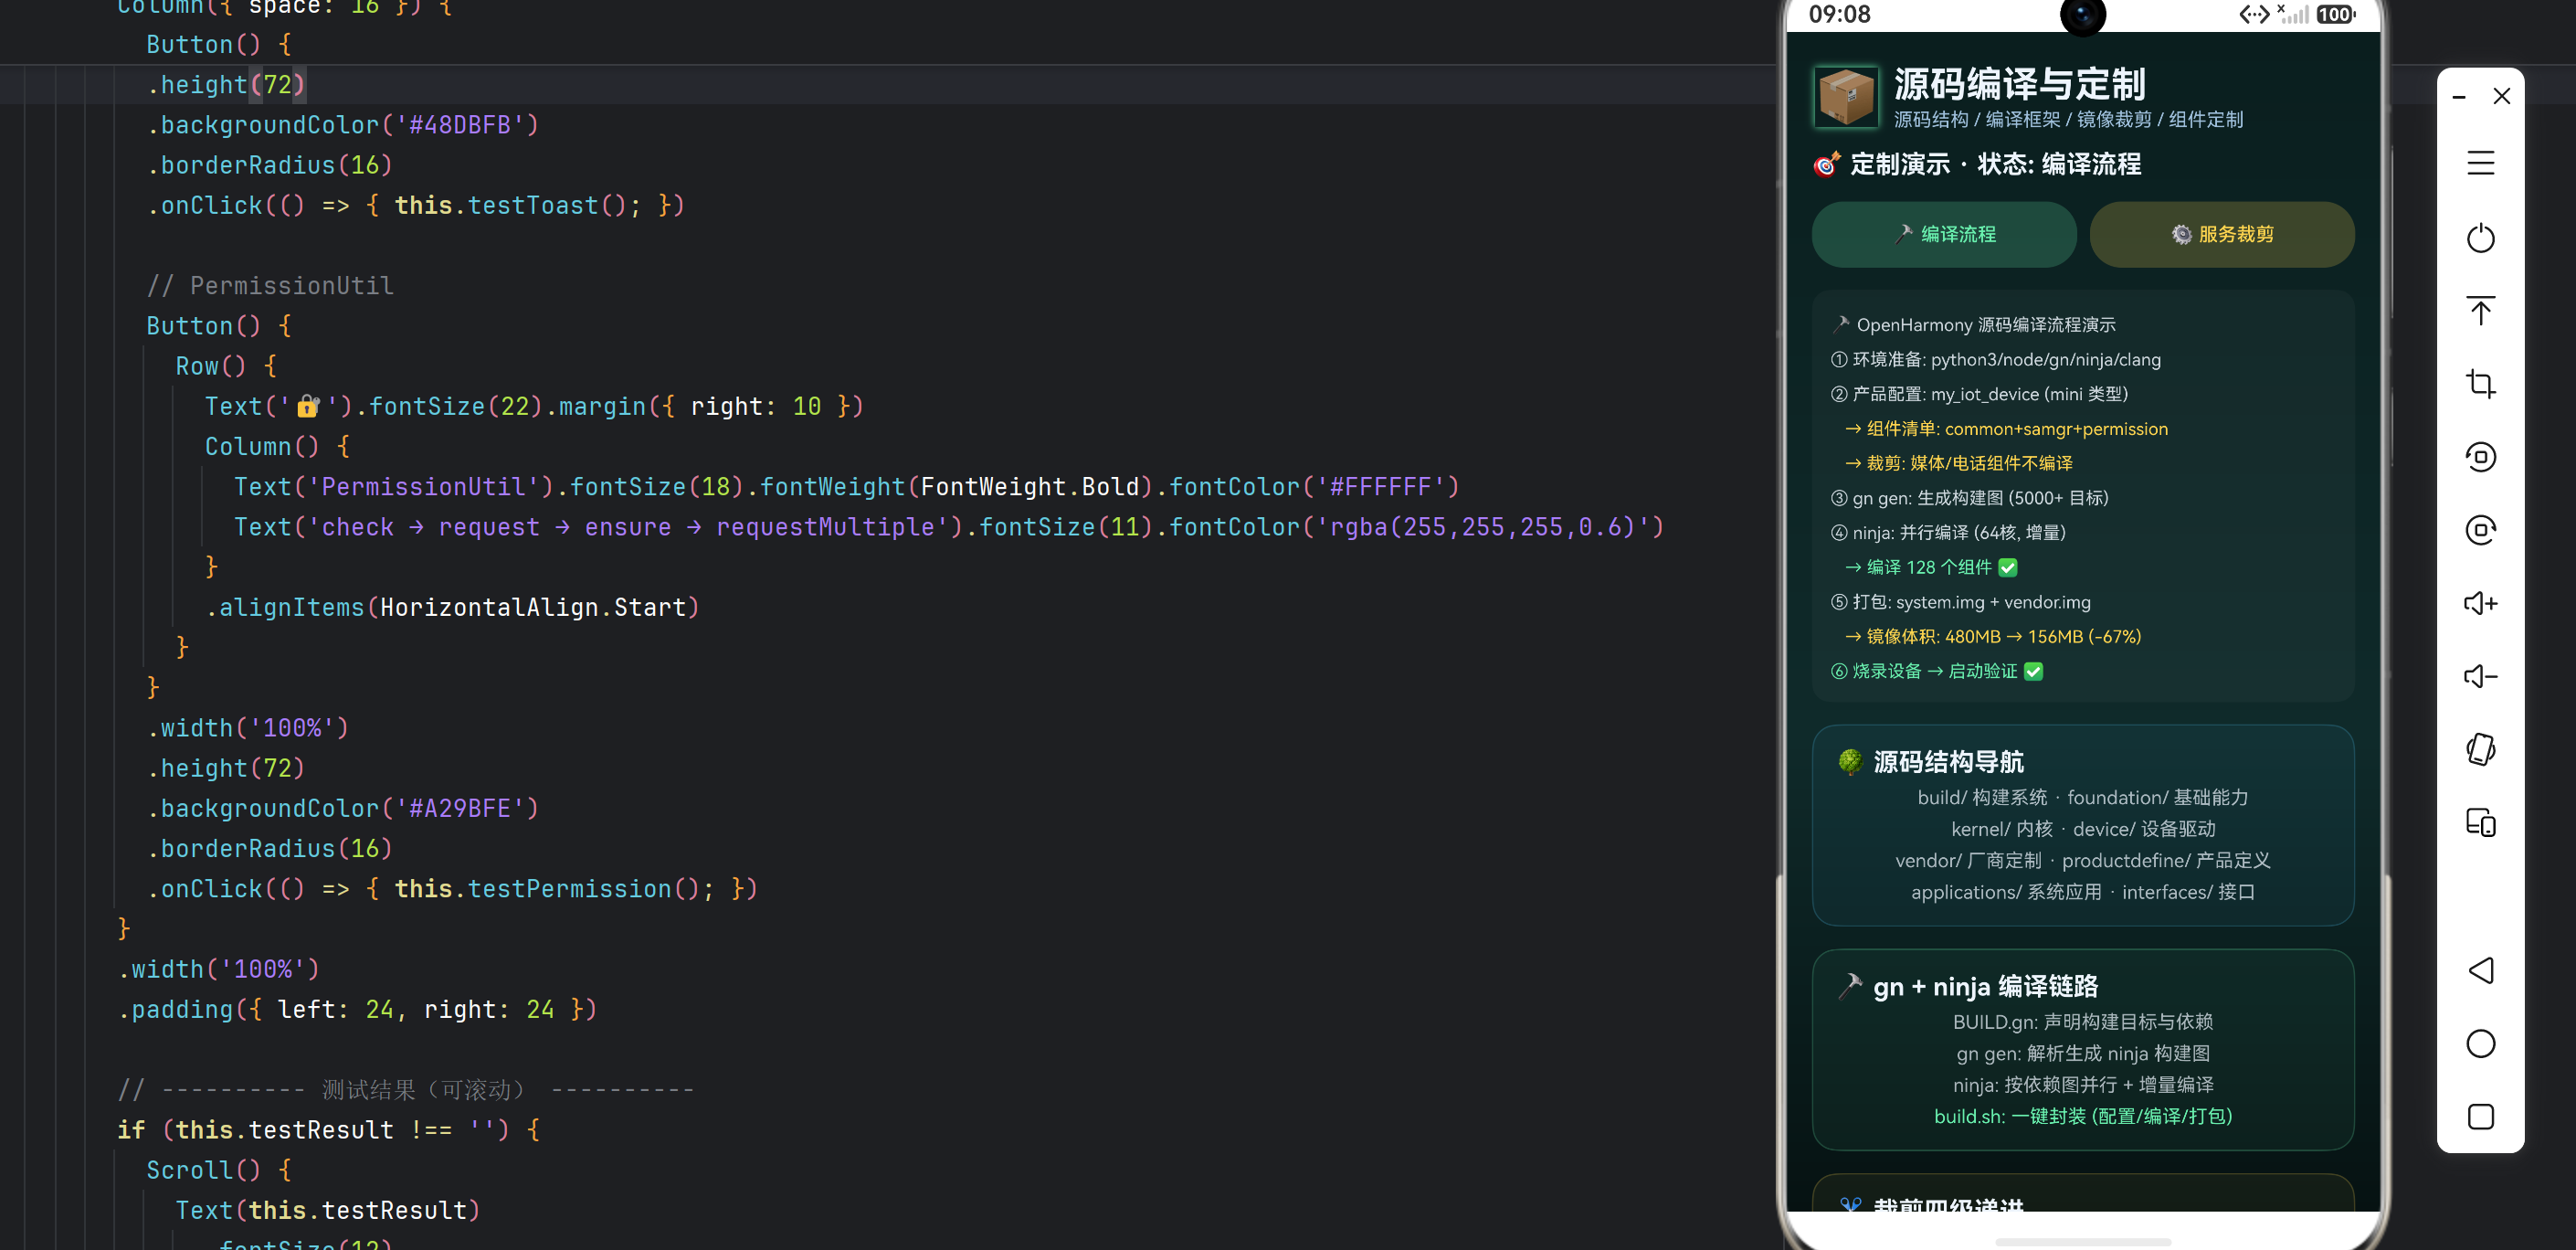The height and width of the screenshot is (1250, 2576).
Task: Take a screenshot with the crop icon
Action: click(2480, 384)
